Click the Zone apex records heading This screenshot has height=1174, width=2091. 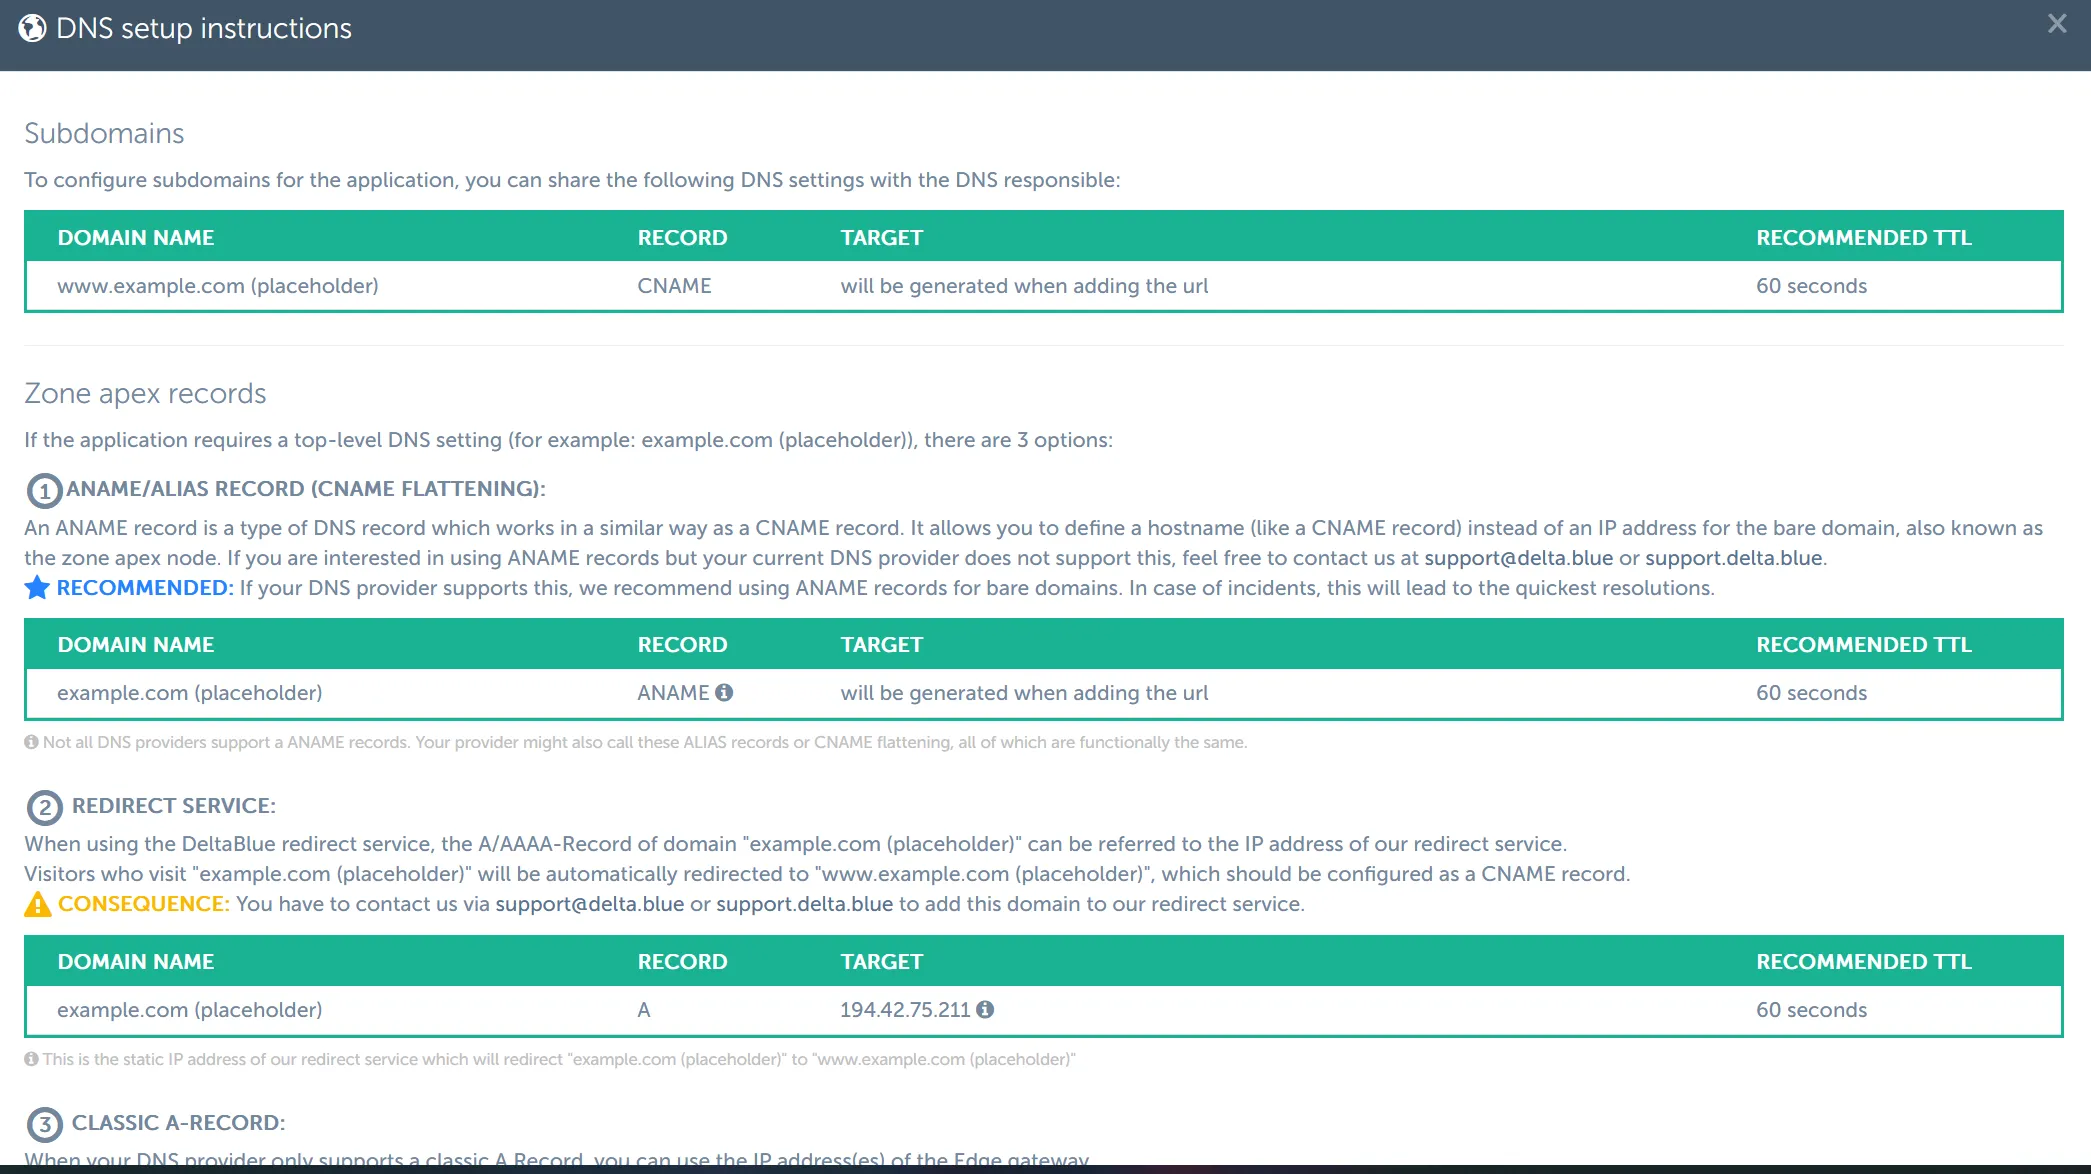point(145,393)
